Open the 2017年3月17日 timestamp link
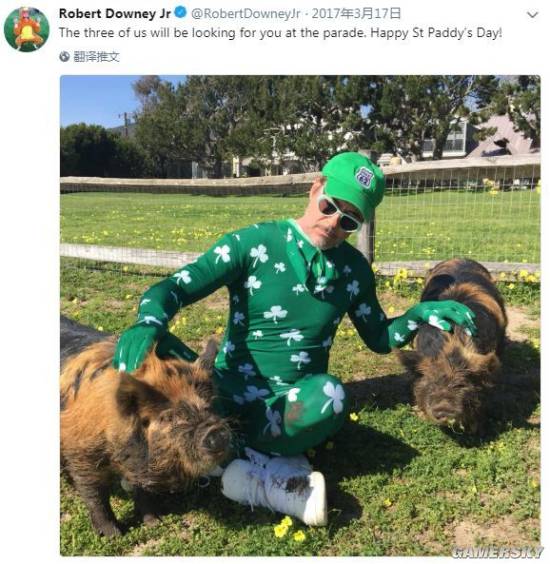The height and width of the screenshot is (564, 550). (x=356, y=14)
